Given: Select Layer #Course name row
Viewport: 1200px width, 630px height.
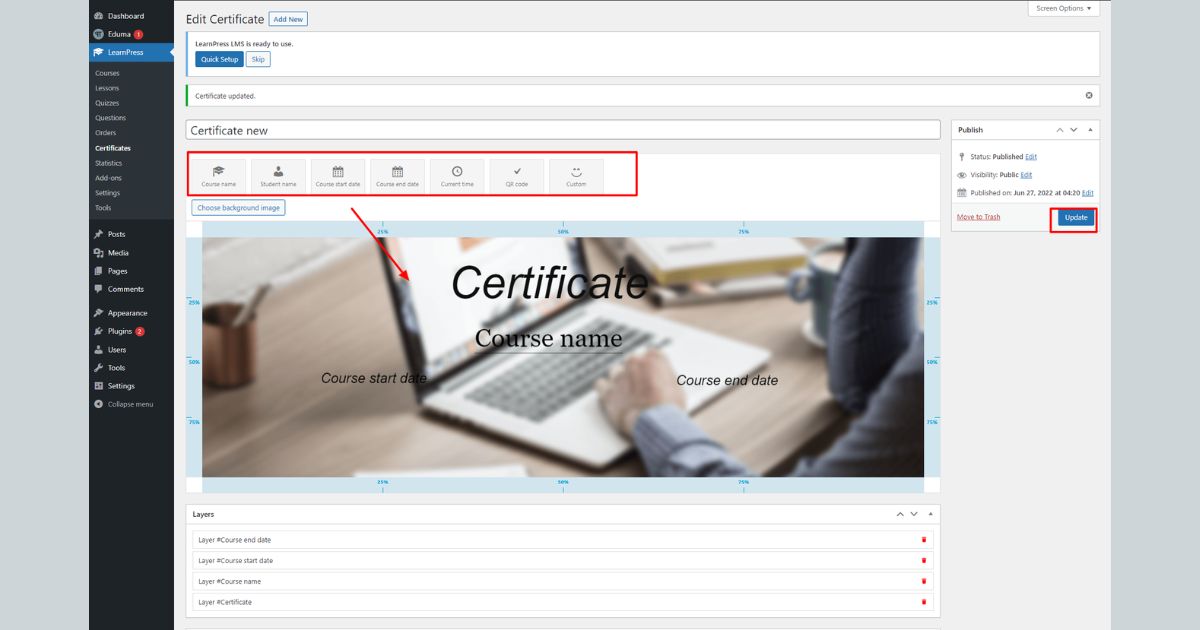Looking at the screenshot, I should 563,581.
